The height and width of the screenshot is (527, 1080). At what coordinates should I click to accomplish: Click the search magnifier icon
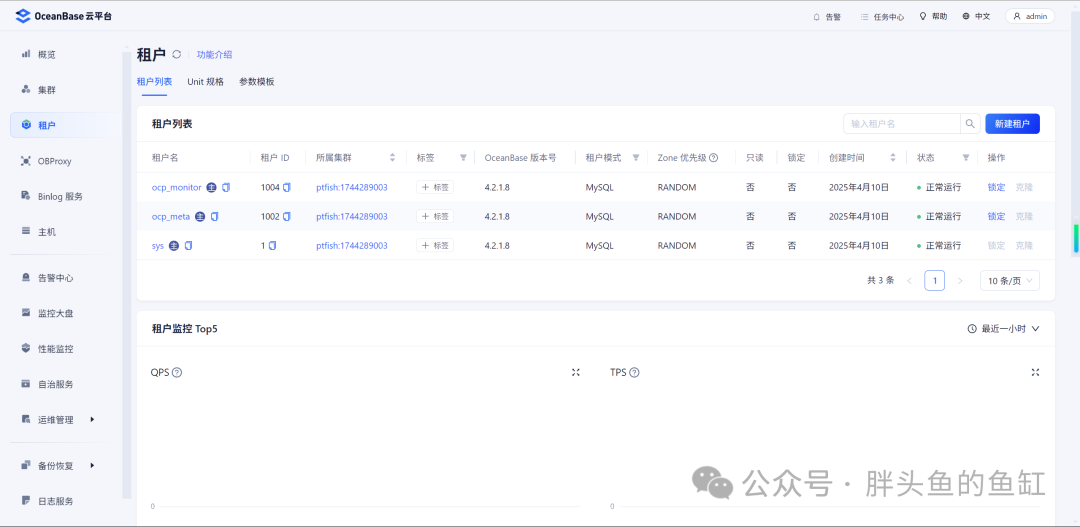point(970,124)
